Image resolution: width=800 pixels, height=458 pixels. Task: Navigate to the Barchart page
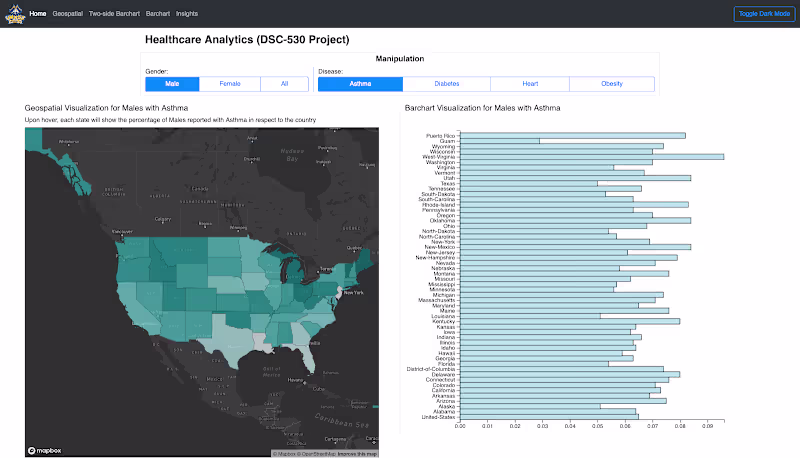click(157, 14)
